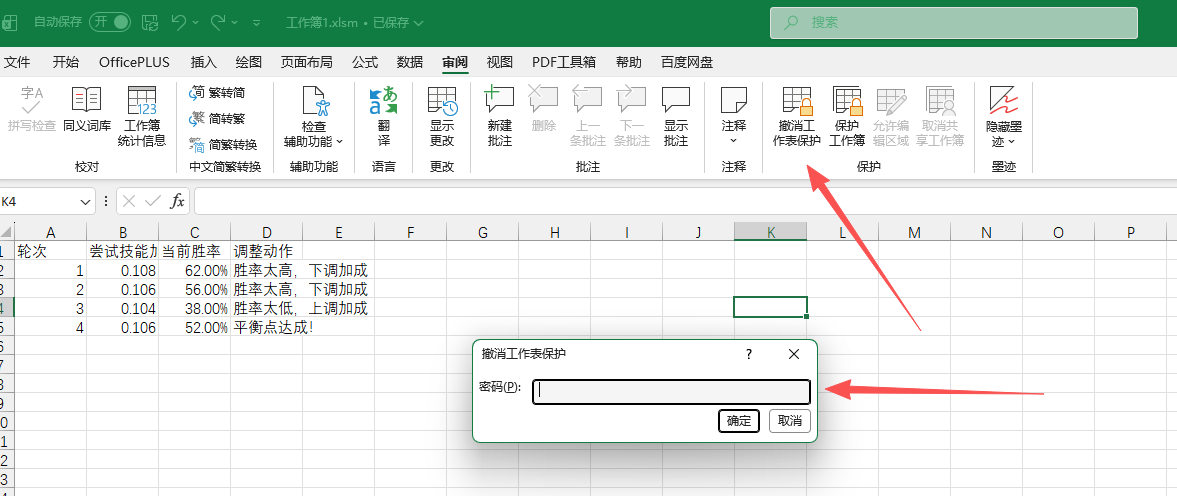
Task: Select the cell containing 平衡点达成!
Action: point(266,327)
